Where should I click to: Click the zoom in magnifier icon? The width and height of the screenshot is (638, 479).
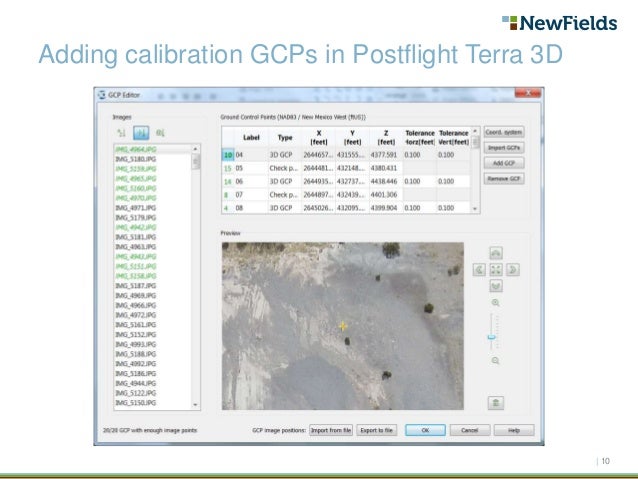tap(495, 303)
